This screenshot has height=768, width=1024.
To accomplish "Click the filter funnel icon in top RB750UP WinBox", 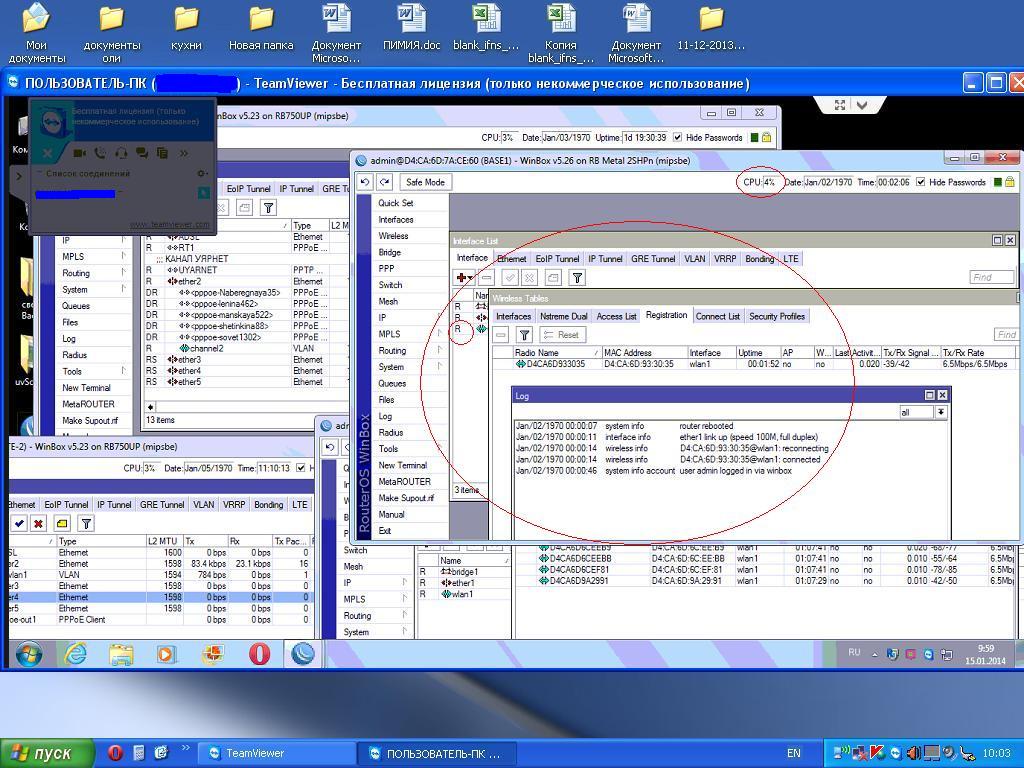I will click(268, 208).
